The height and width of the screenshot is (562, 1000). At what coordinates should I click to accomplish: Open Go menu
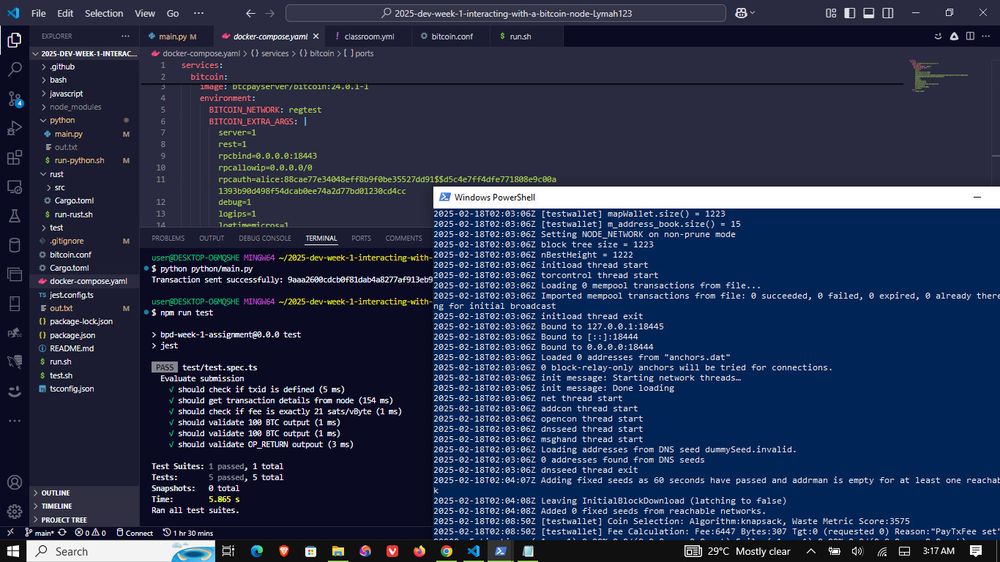point(172,13)
